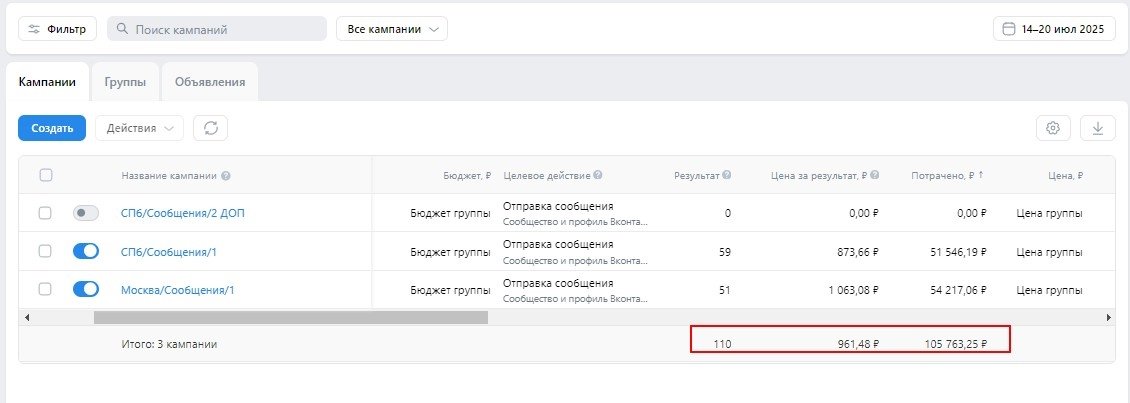The height and width of the screenshot is (403, 1130).
Task: Check the СПб/Сообщения/1 row checkbox
Action: tap(45, 251)
